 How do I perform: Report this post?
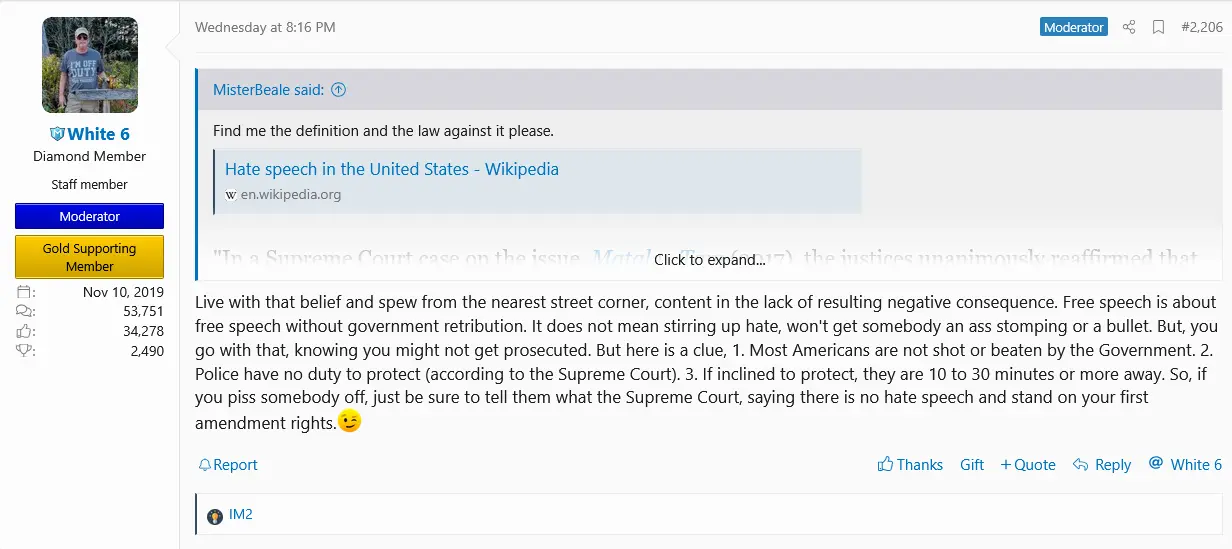[x=228, y=465]
